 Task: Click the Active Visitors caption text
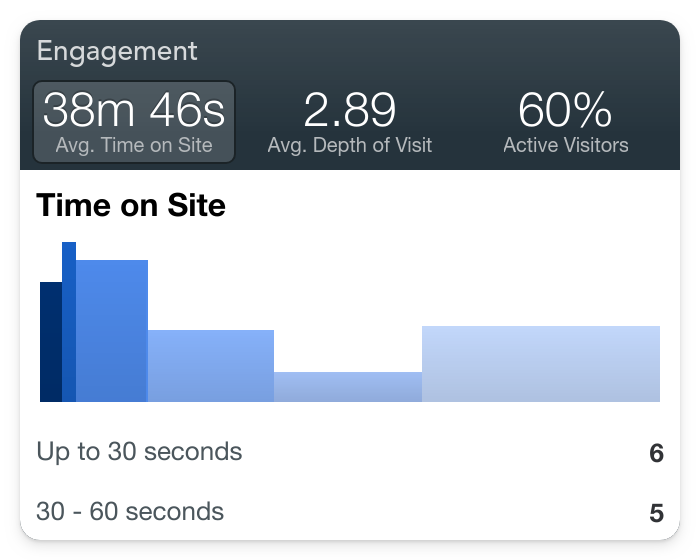[x=565, y=145]
